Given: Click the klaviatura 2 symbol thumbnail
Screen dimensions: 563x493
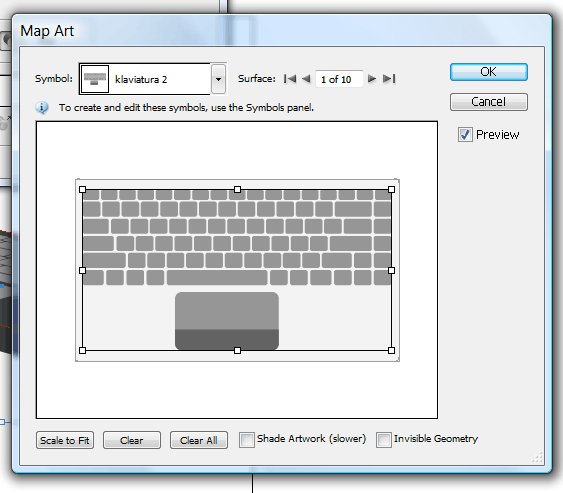Looking at the screenshot, I should 94,79.
